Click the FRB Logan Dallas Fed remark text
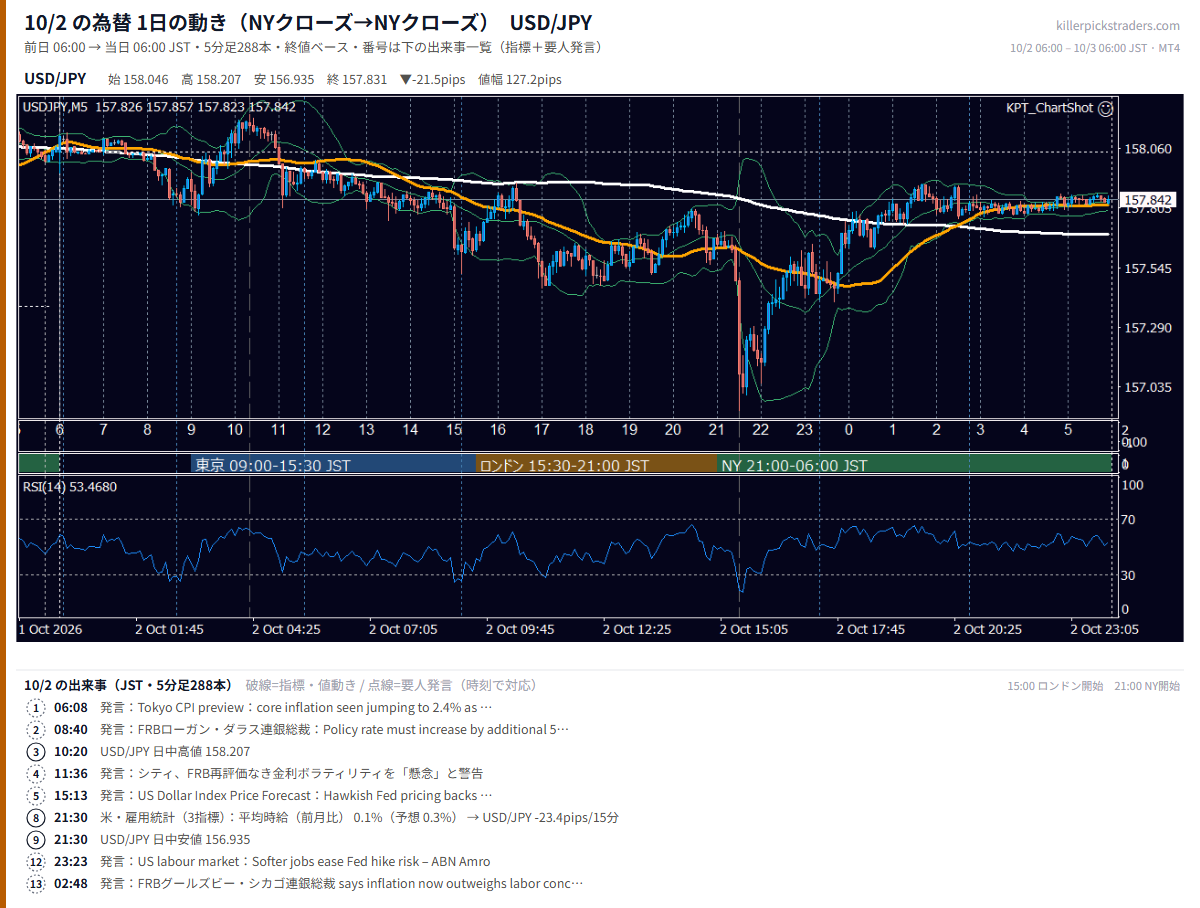This screenshot has width=1200, height=908. coord(335,729)
